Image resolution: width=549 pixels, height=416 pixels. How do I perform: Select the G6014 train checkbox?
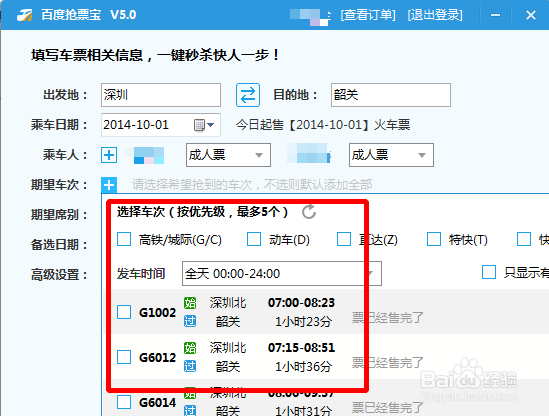pos(124,402)
